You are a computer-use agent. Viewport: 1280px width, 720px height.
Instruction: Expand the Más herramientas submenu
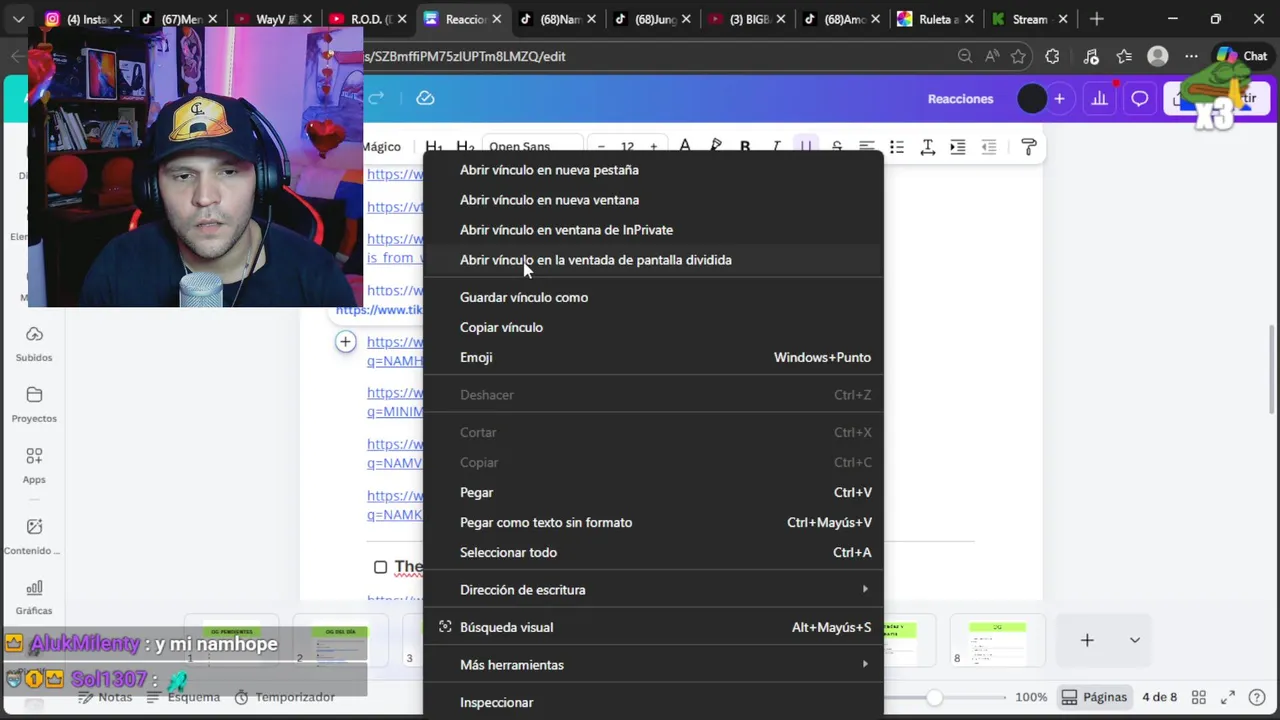654,665
